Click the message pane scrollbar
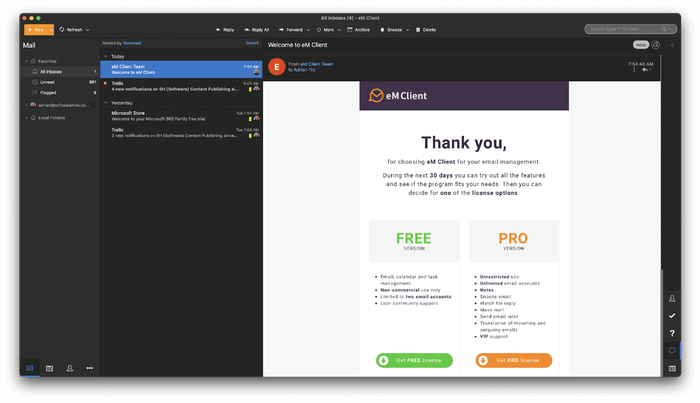The image size is (700, 403). click(x=662, y=323)
